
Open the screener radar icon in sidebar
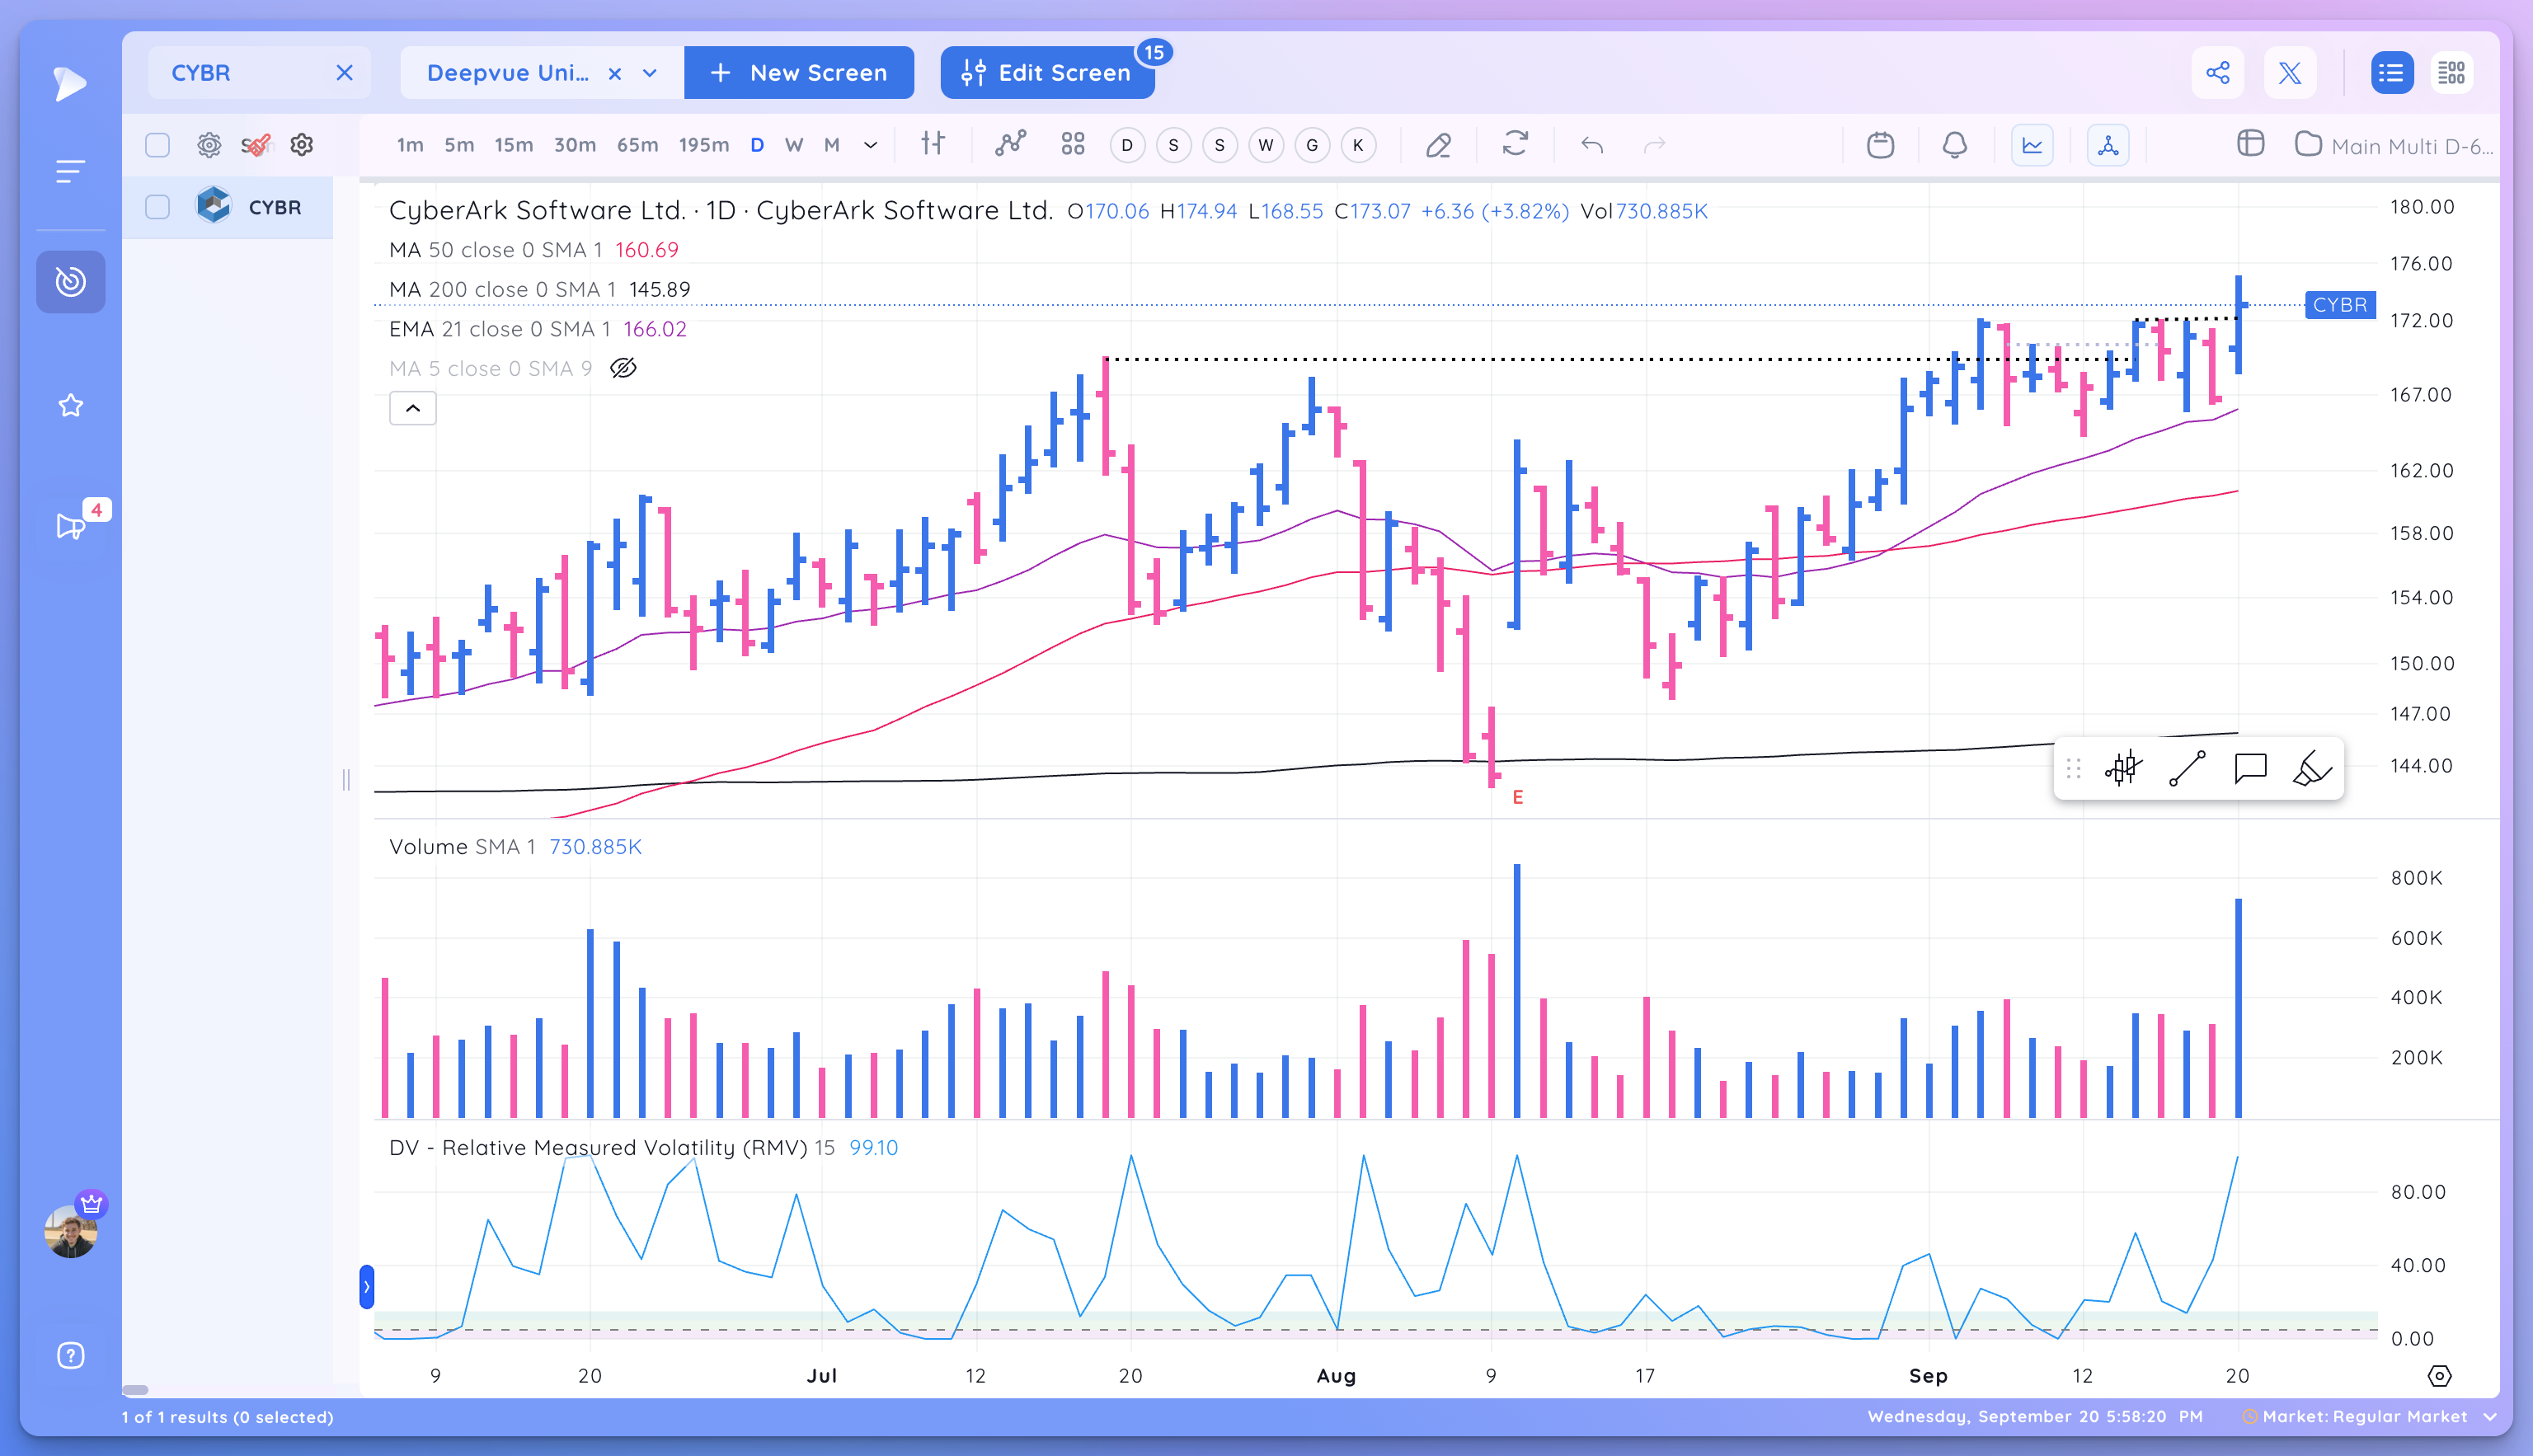(70, 282)
